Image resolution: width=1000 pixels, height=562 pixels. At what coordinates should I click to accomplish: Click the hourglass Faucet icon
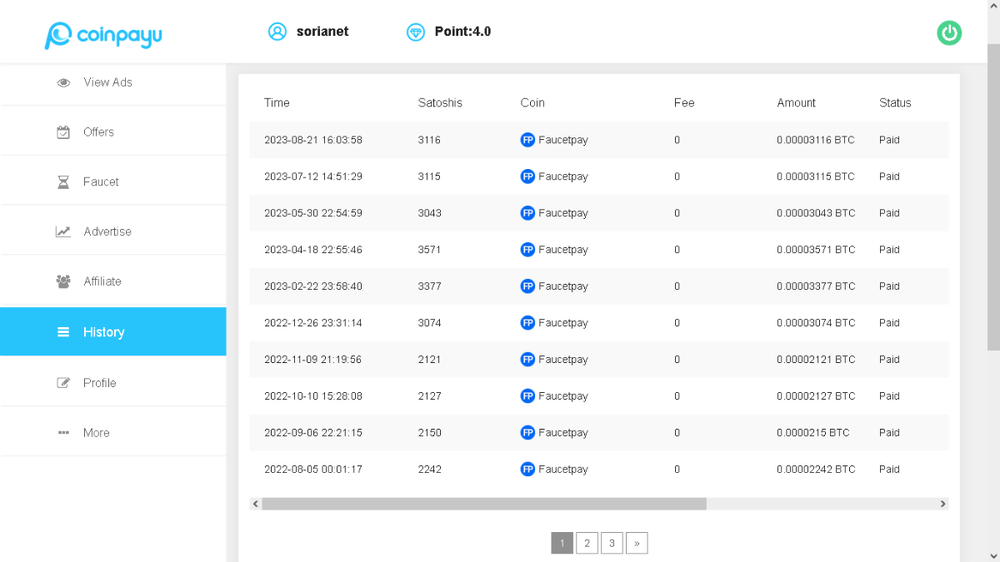[x=63, y=182]
